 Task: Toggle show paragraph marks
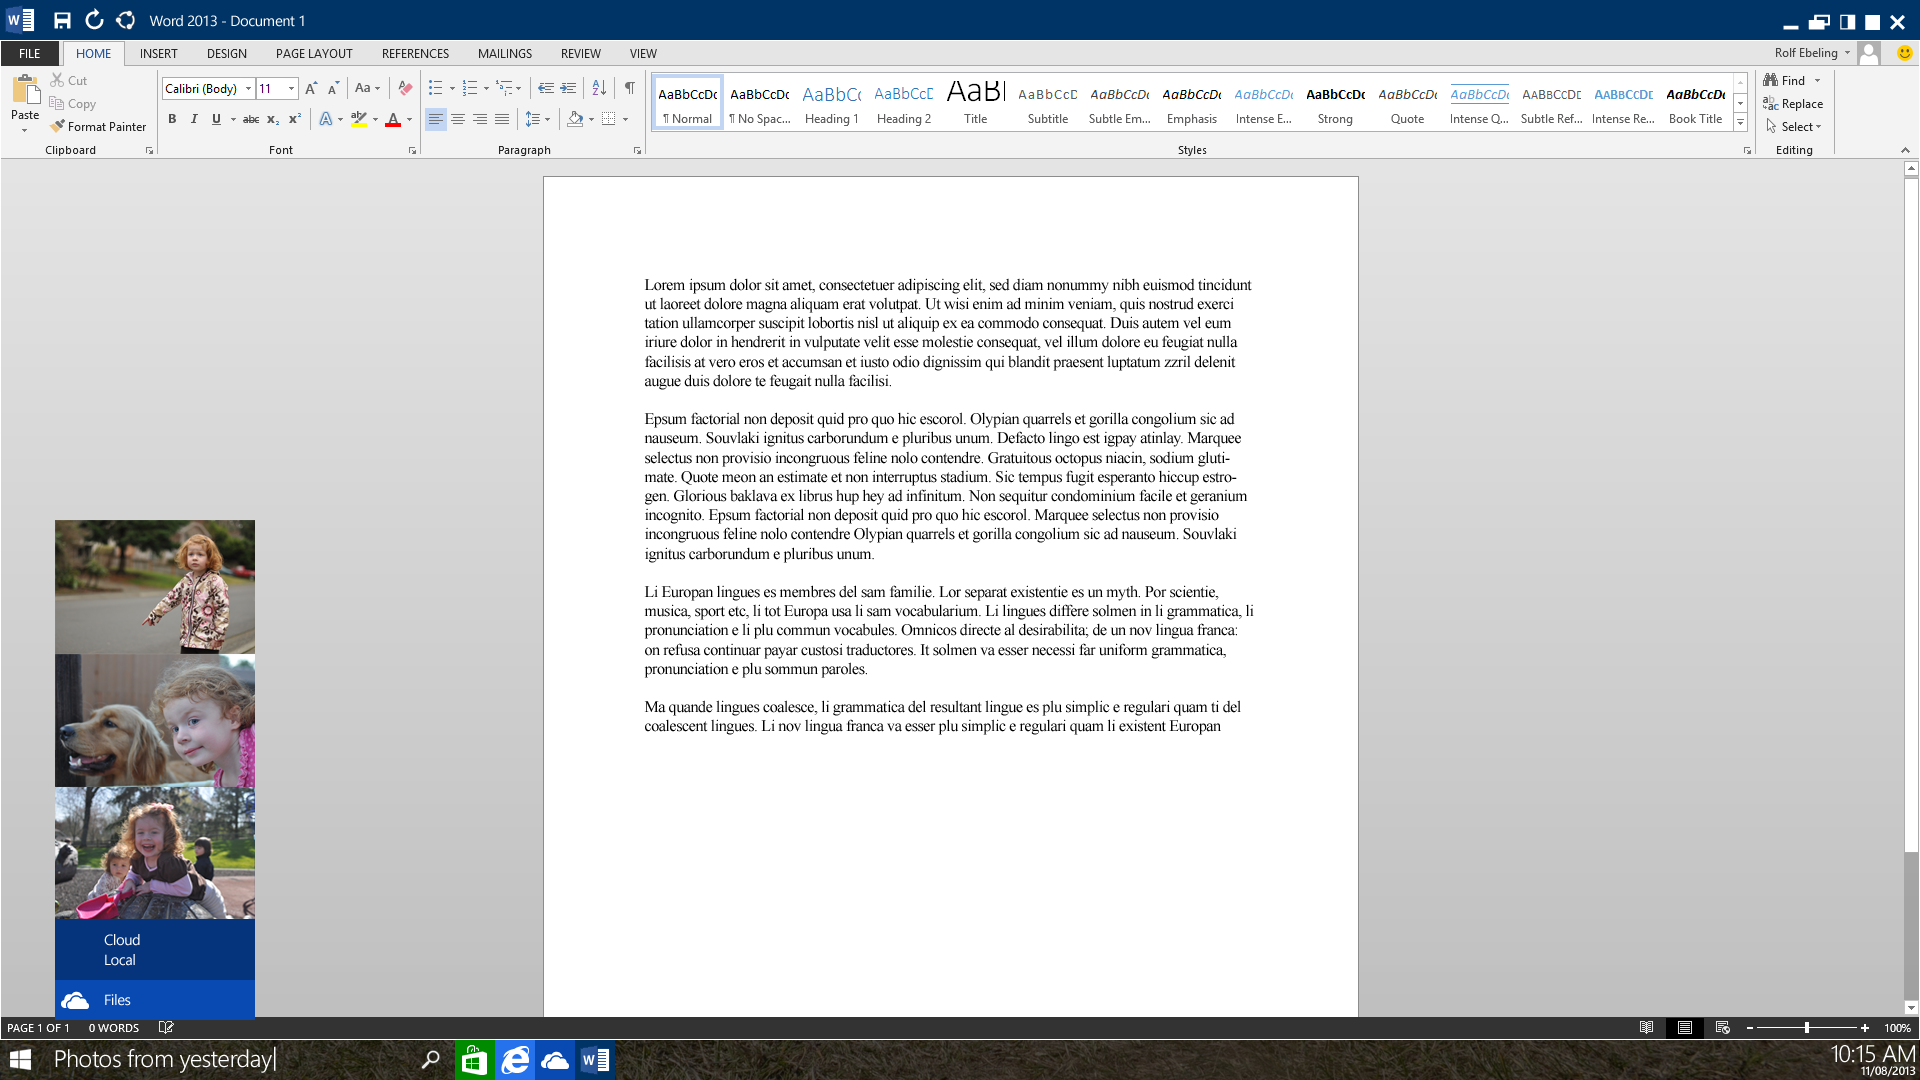click(x=629, y=88)
